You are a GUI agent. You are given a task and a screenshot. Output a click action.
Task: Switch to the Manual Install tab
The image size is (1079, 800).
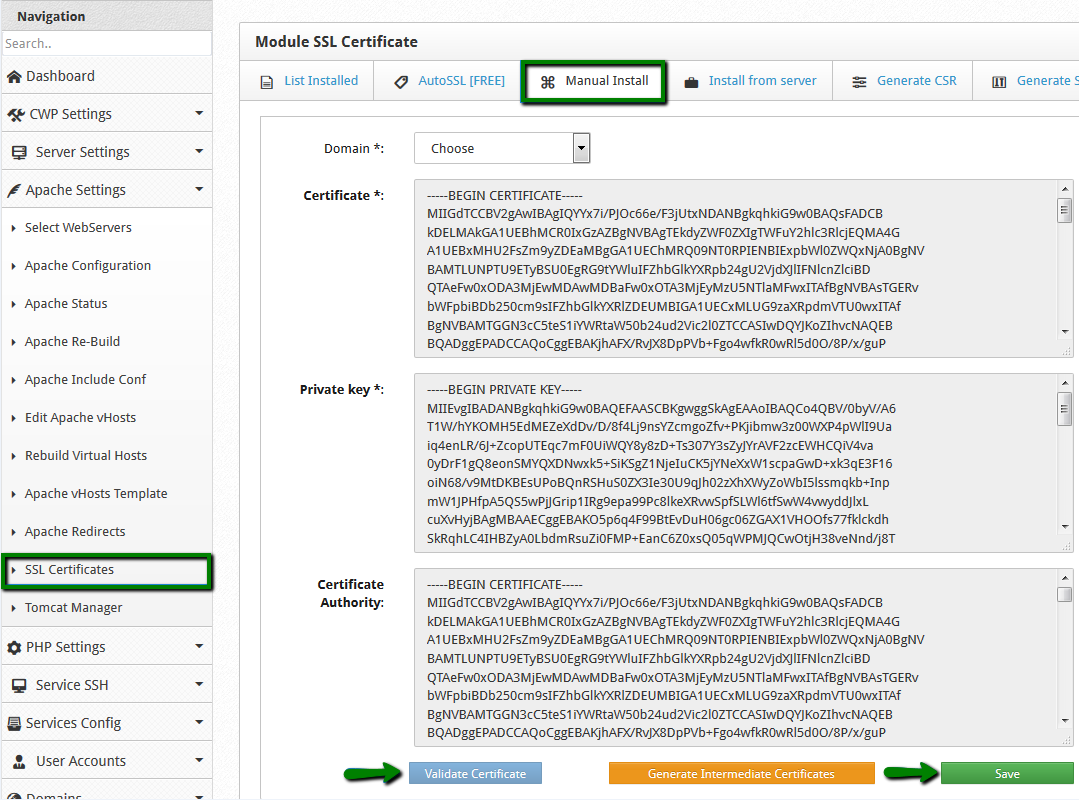[596, 81]
